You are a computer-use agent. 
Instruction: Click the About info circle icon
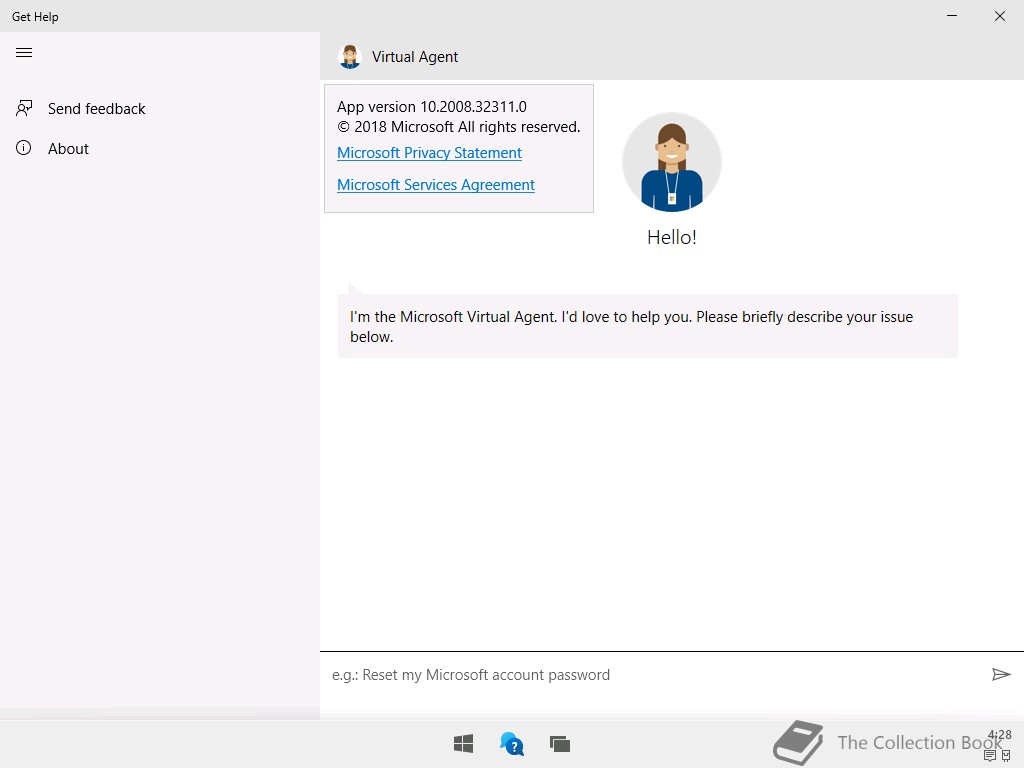24,148
